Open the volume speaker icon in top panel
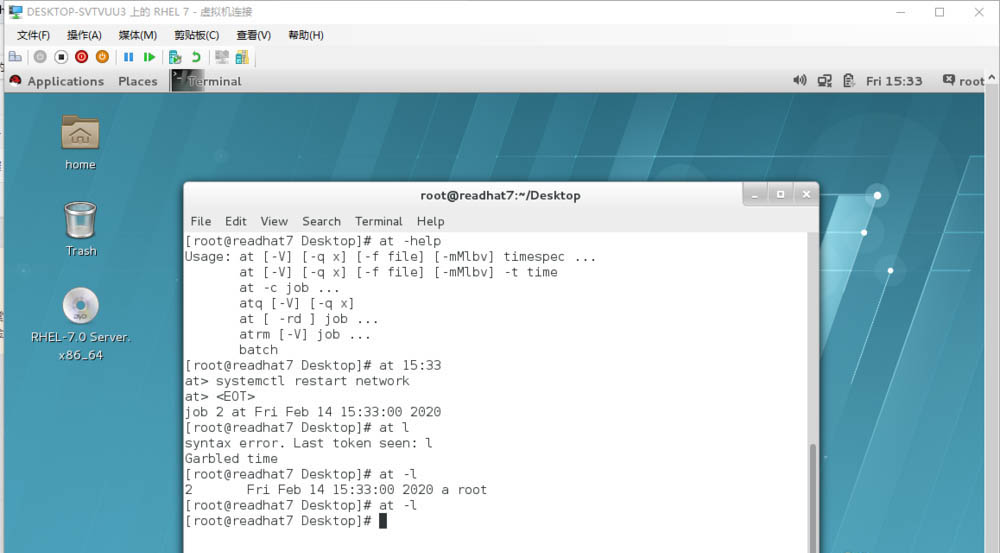Screen dimensions: 1000x553 (799, 81)
